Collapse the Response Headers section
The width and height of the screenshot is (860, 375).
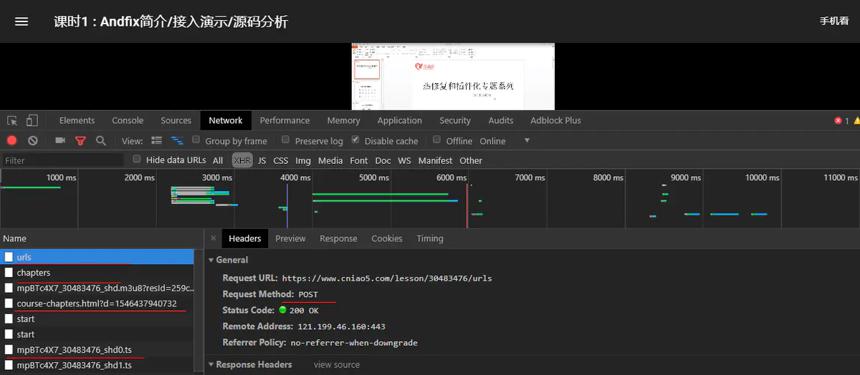[211, 365]
